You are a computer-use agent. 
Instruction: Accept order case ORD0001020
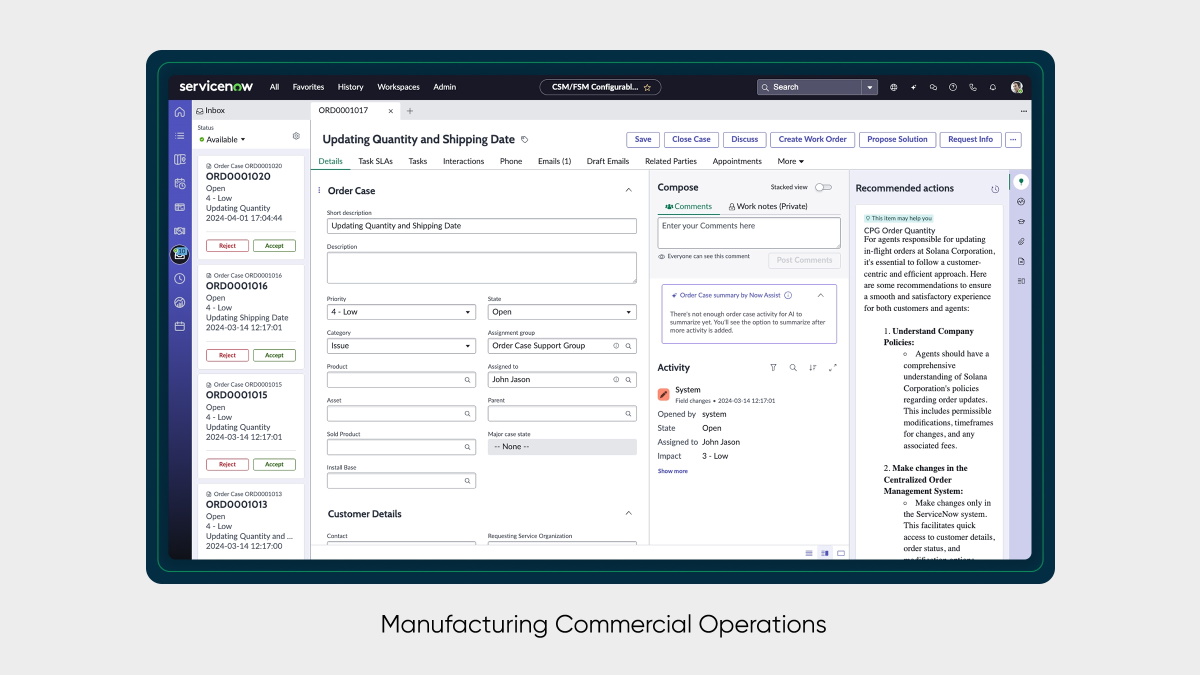[x=274, y=246]
